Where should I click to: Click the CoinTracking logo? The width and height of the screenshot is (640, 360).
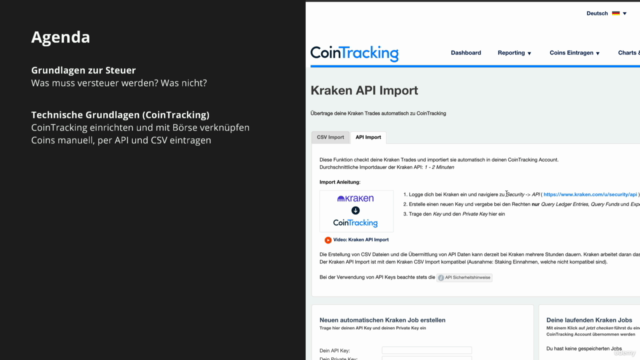[x=354, y=53]
